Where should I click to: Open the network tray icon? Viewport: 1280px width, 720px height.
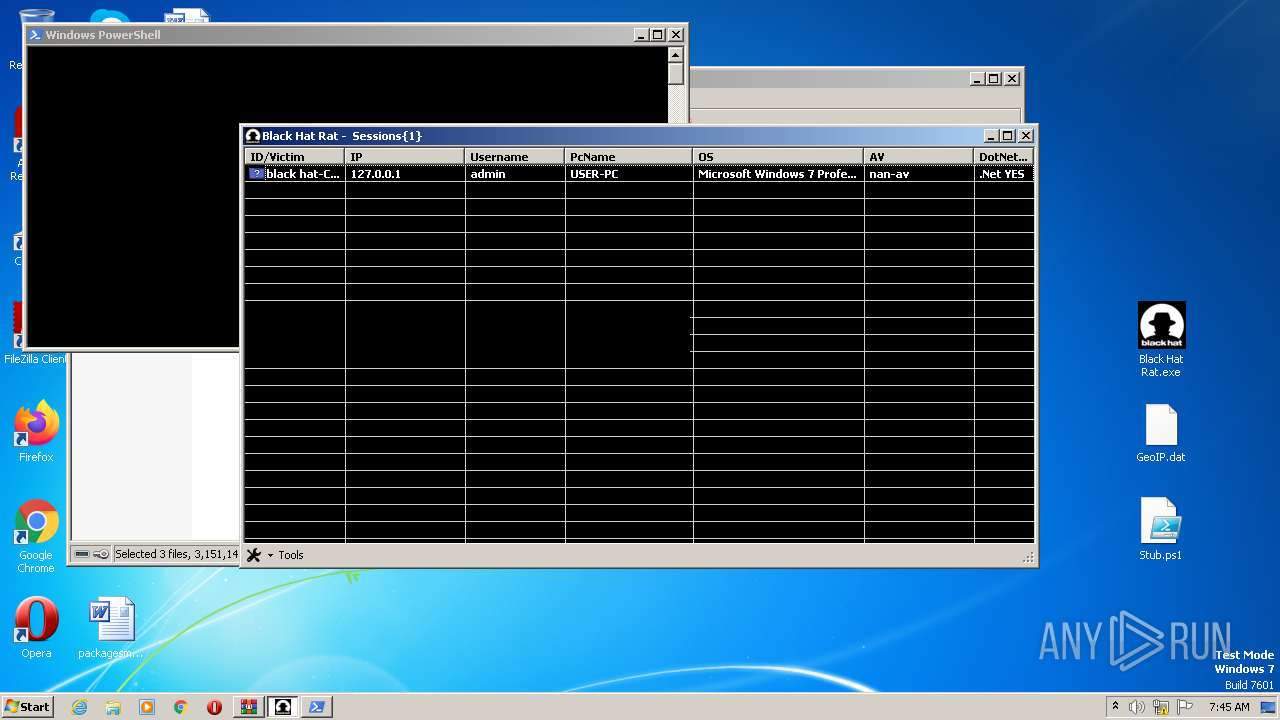1161,707
